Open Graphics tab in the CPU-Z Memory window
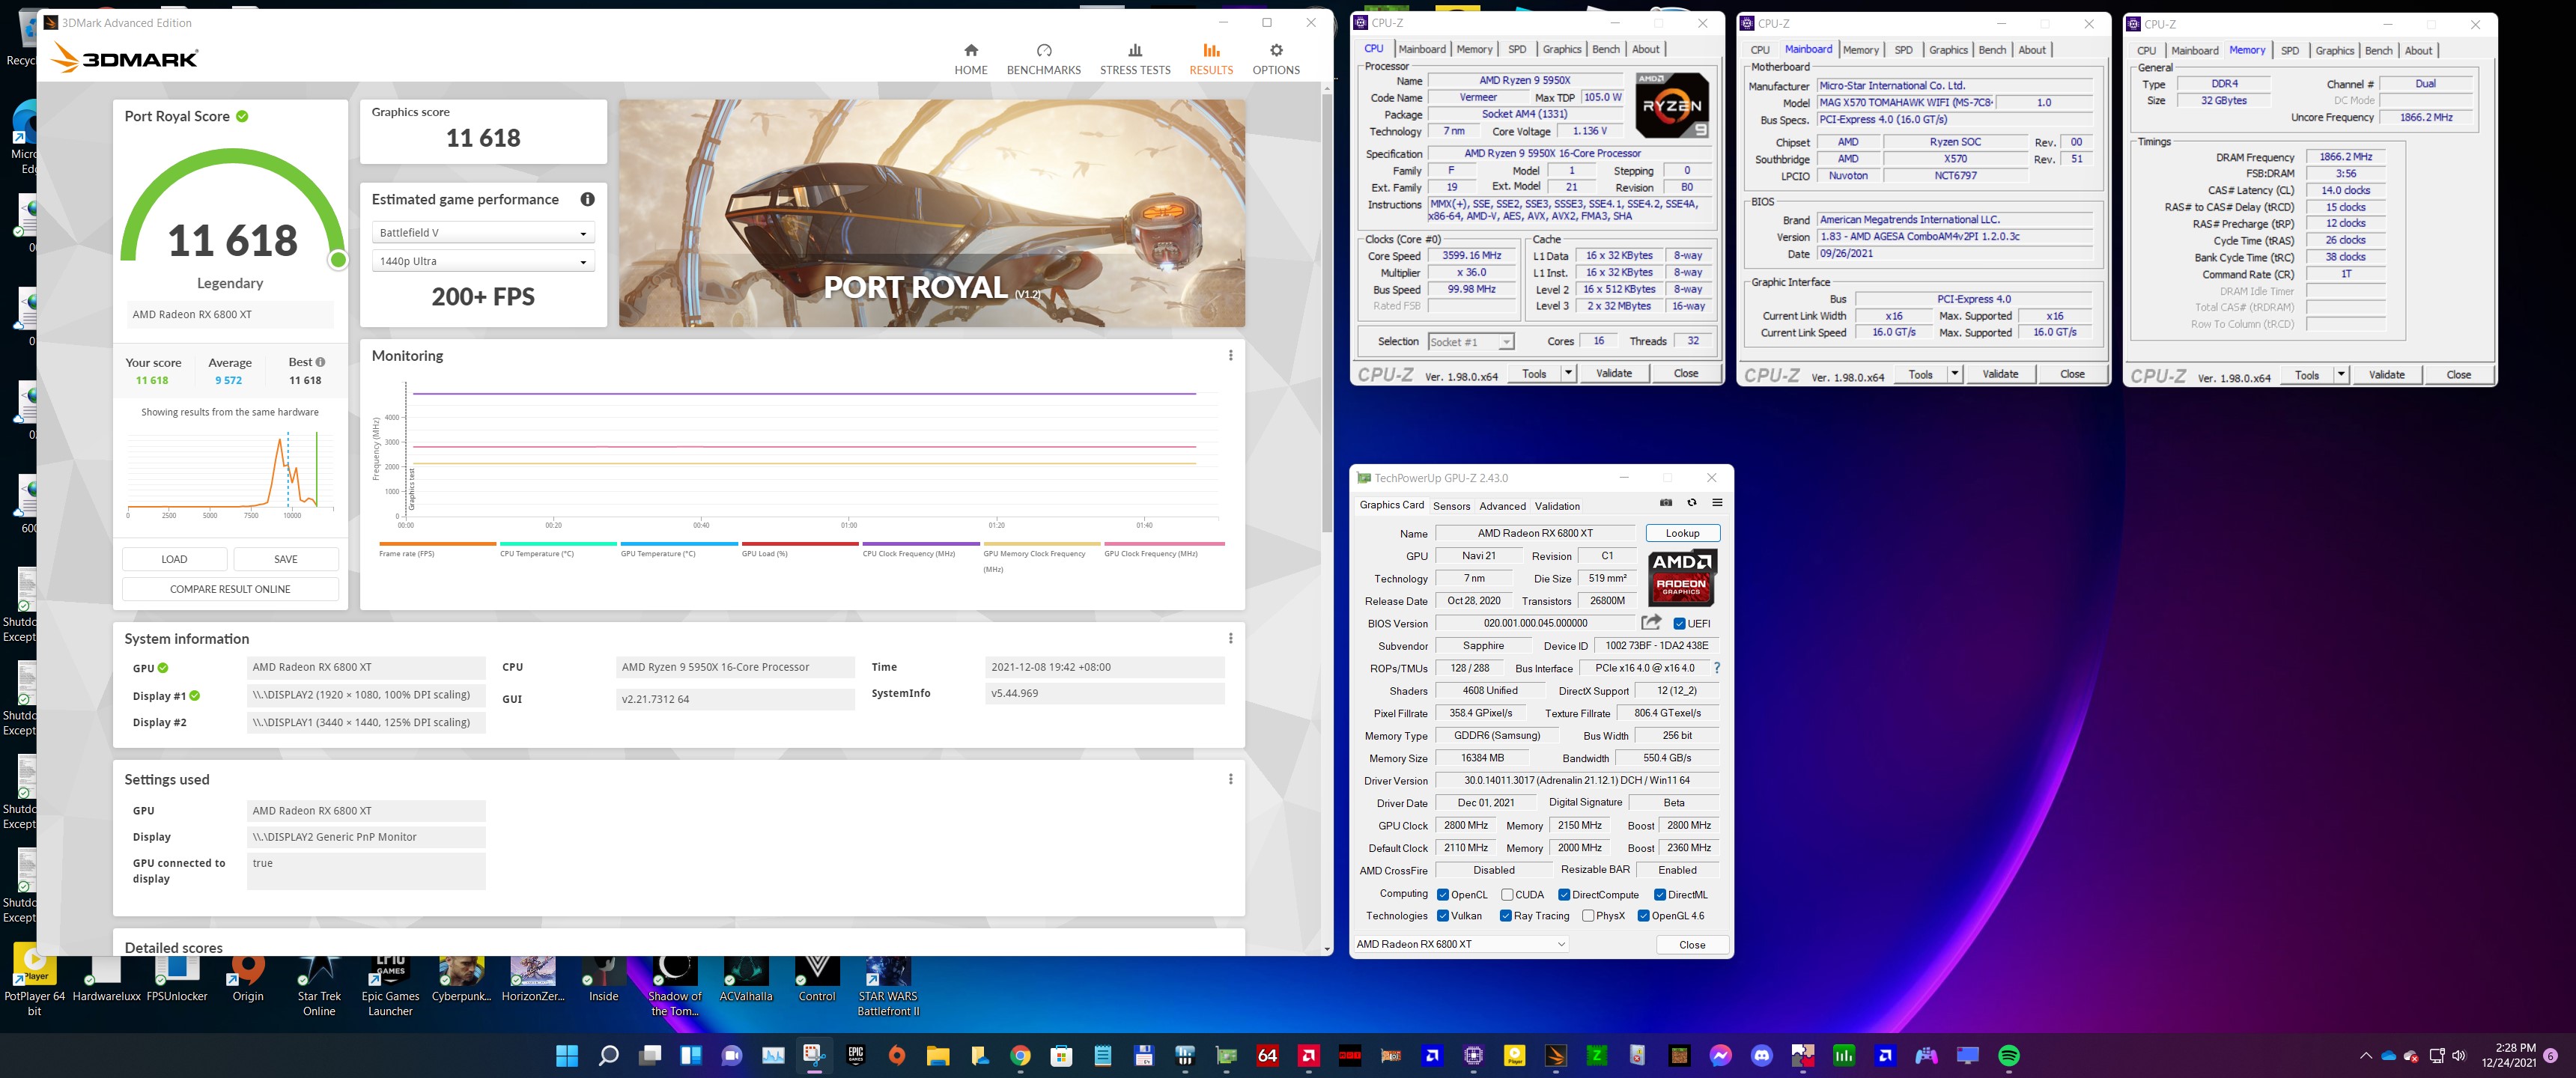Image resolution: width=2576 pixels, height=1078 pixels. (2334, 51)
